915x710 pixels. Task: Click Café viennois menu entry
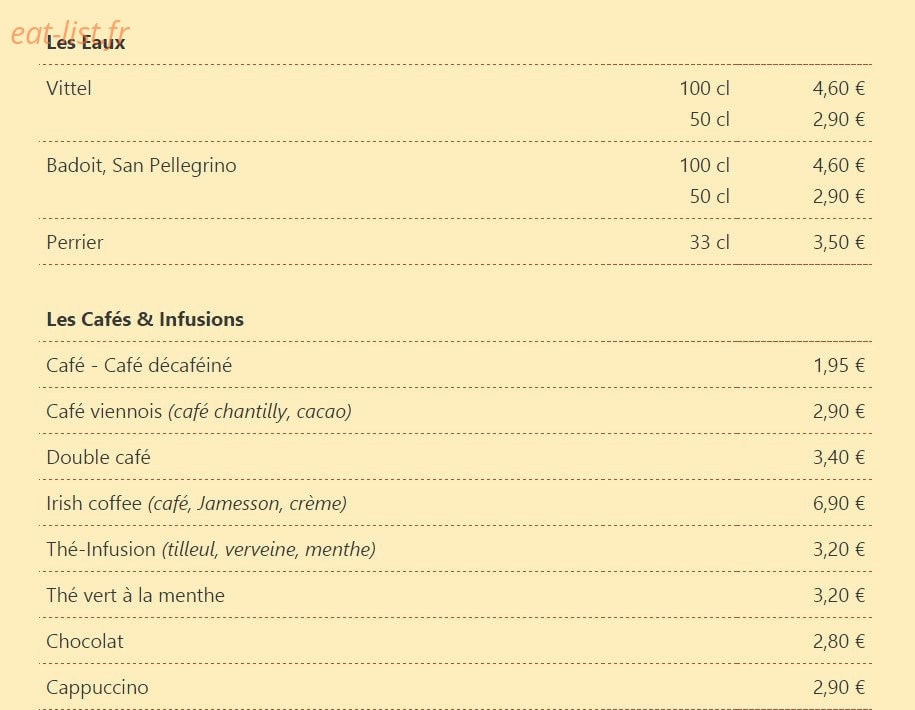tap(199, 411)
